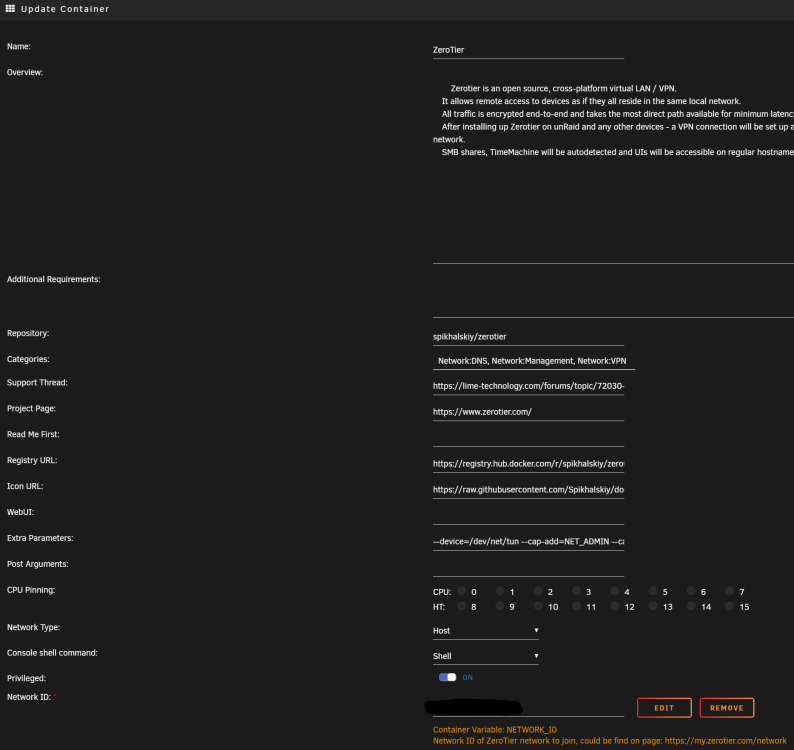Click the 'Network ID:' label
Screen dimensions: 794x750
click(29, 697)
